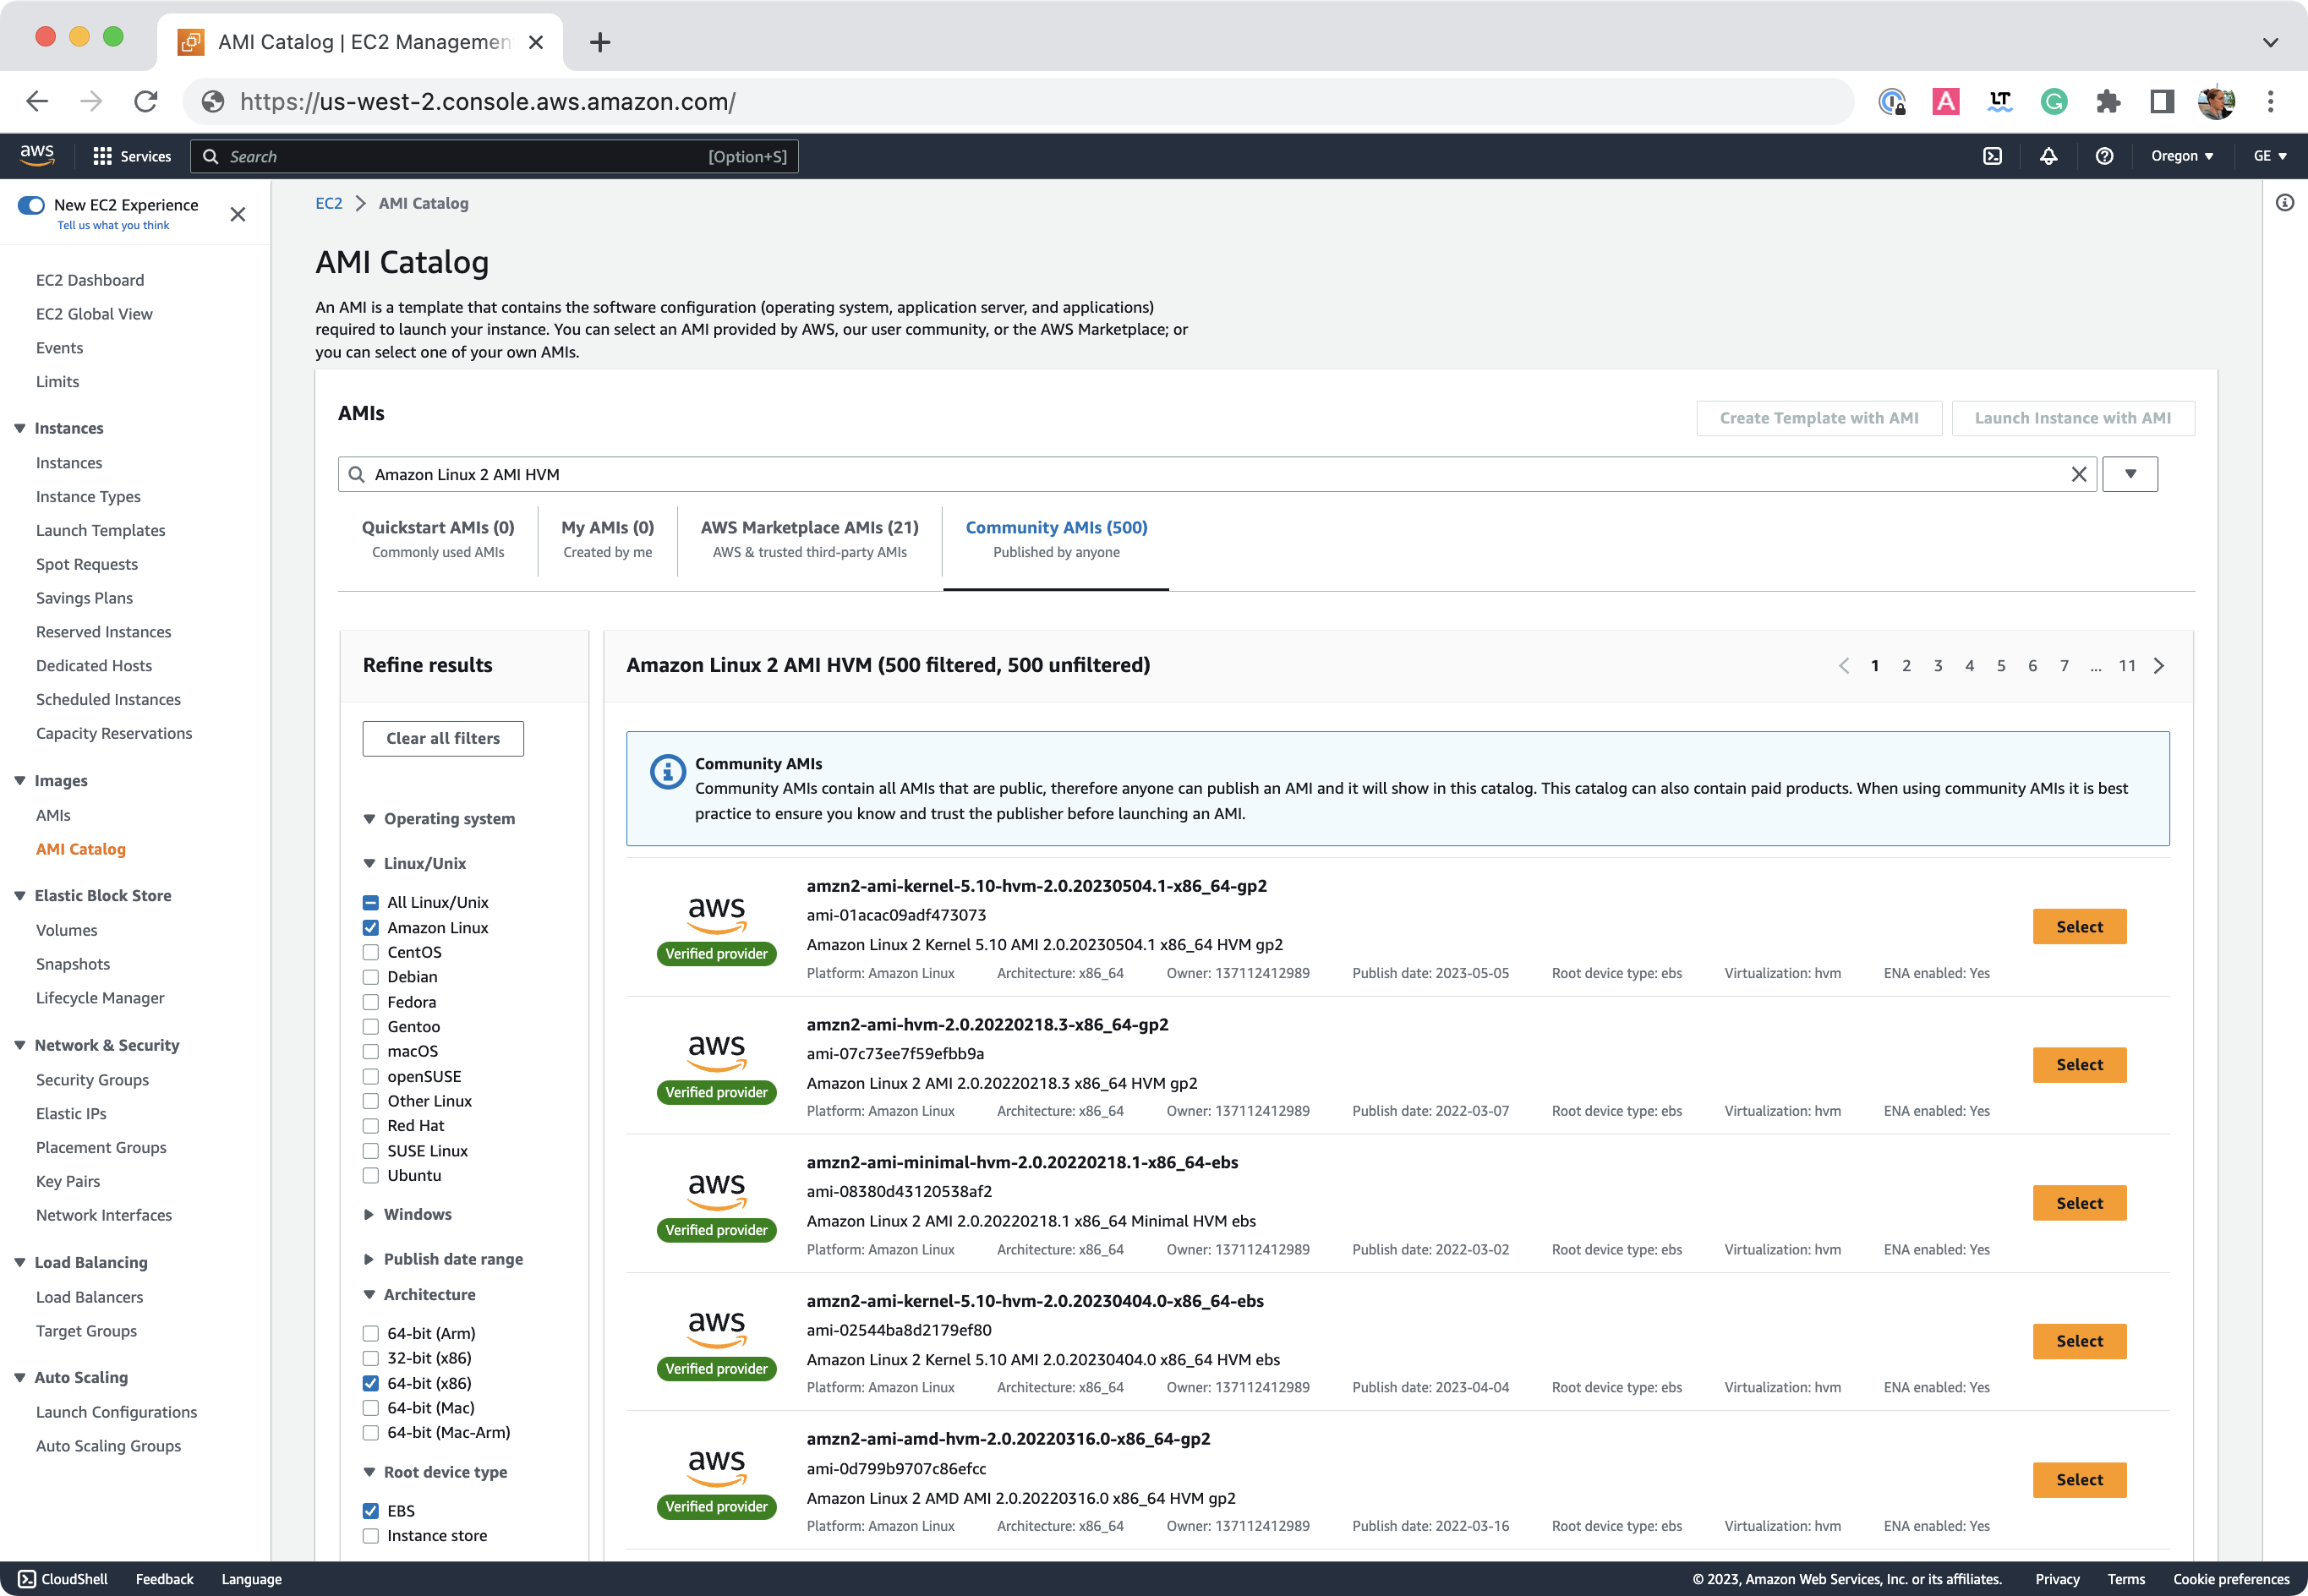
Task: Open the Services menu grid icon
Action: click(103, 156)
